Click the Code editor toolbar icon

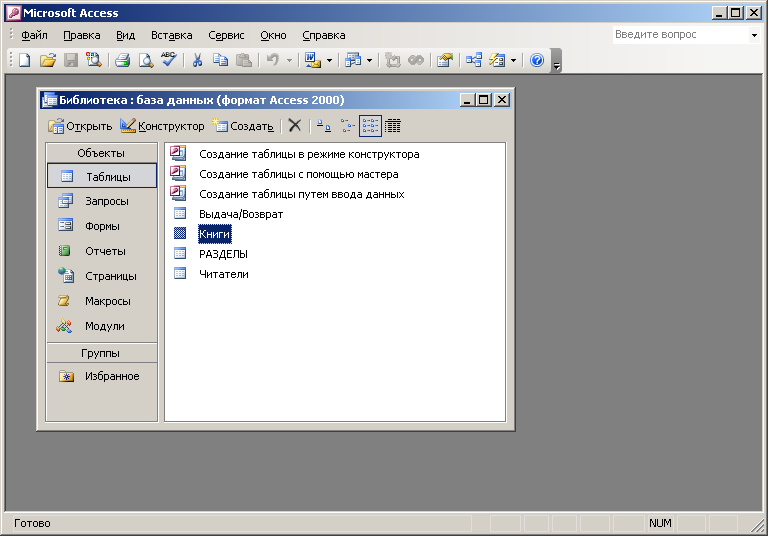point(392,60)
